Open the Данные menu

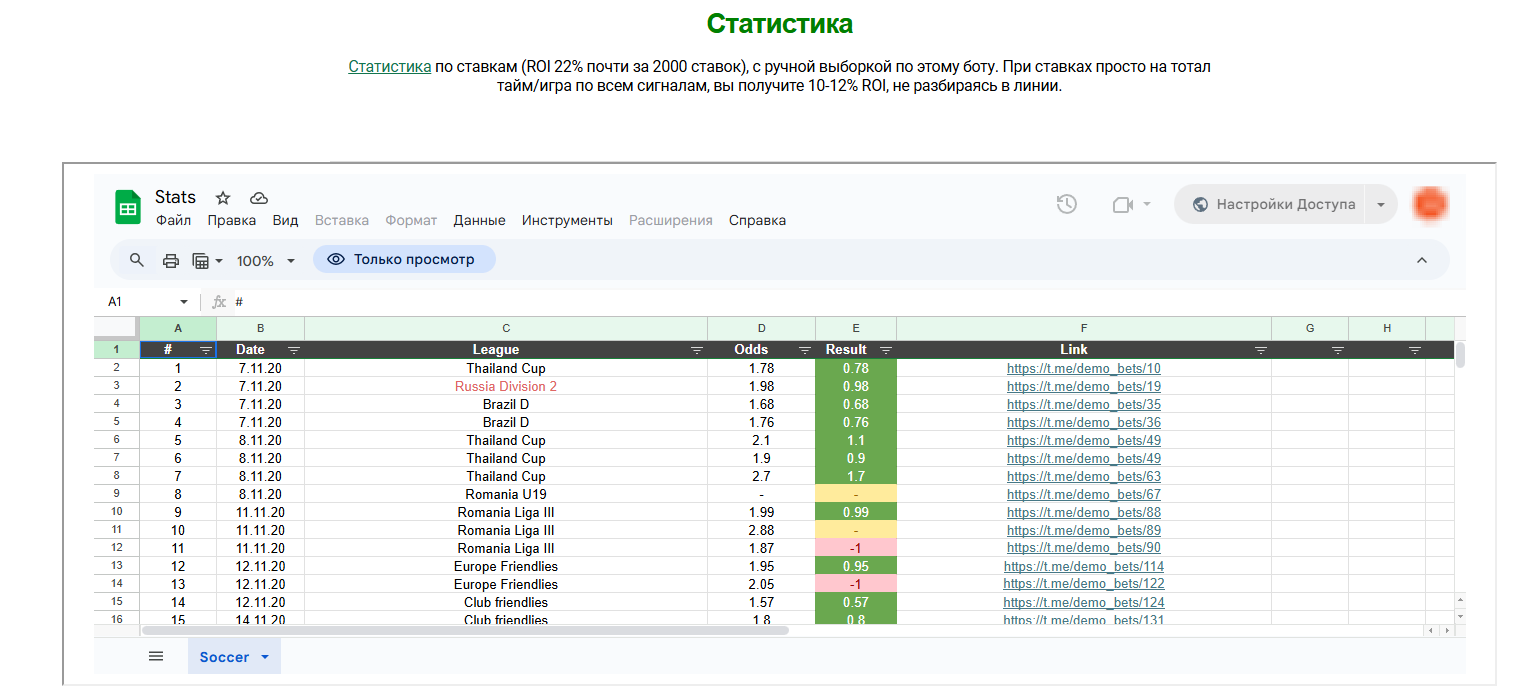(x=479, y=220)
